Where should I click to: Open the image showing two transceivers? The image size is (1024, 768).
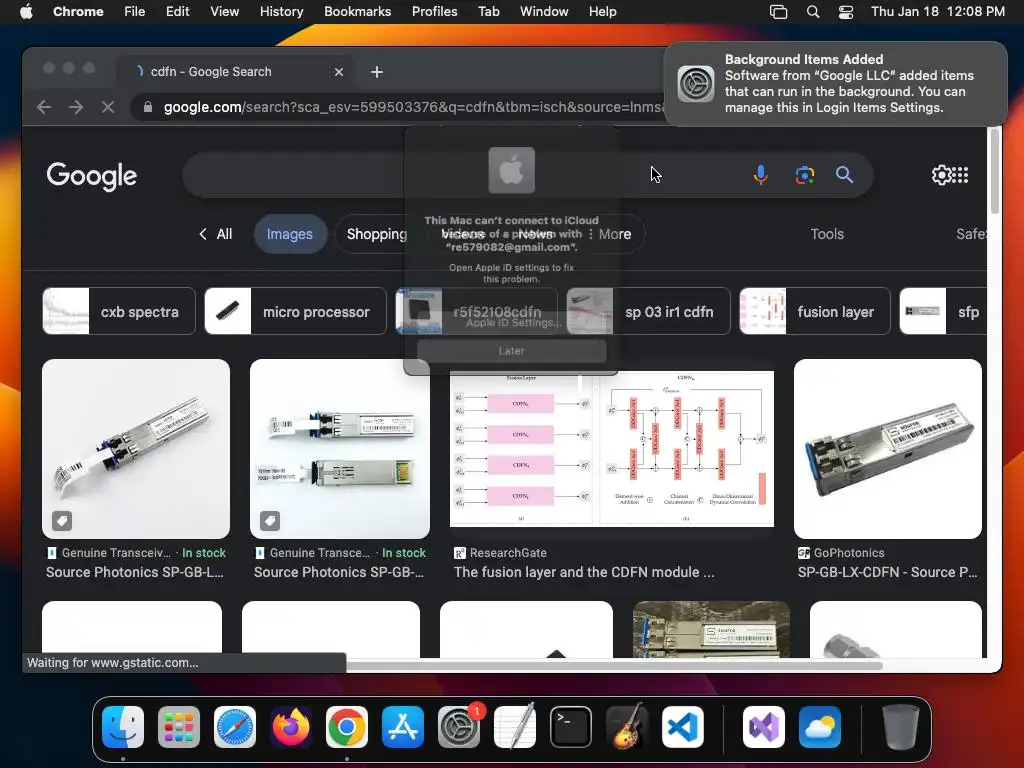click(x=340, y=449)
